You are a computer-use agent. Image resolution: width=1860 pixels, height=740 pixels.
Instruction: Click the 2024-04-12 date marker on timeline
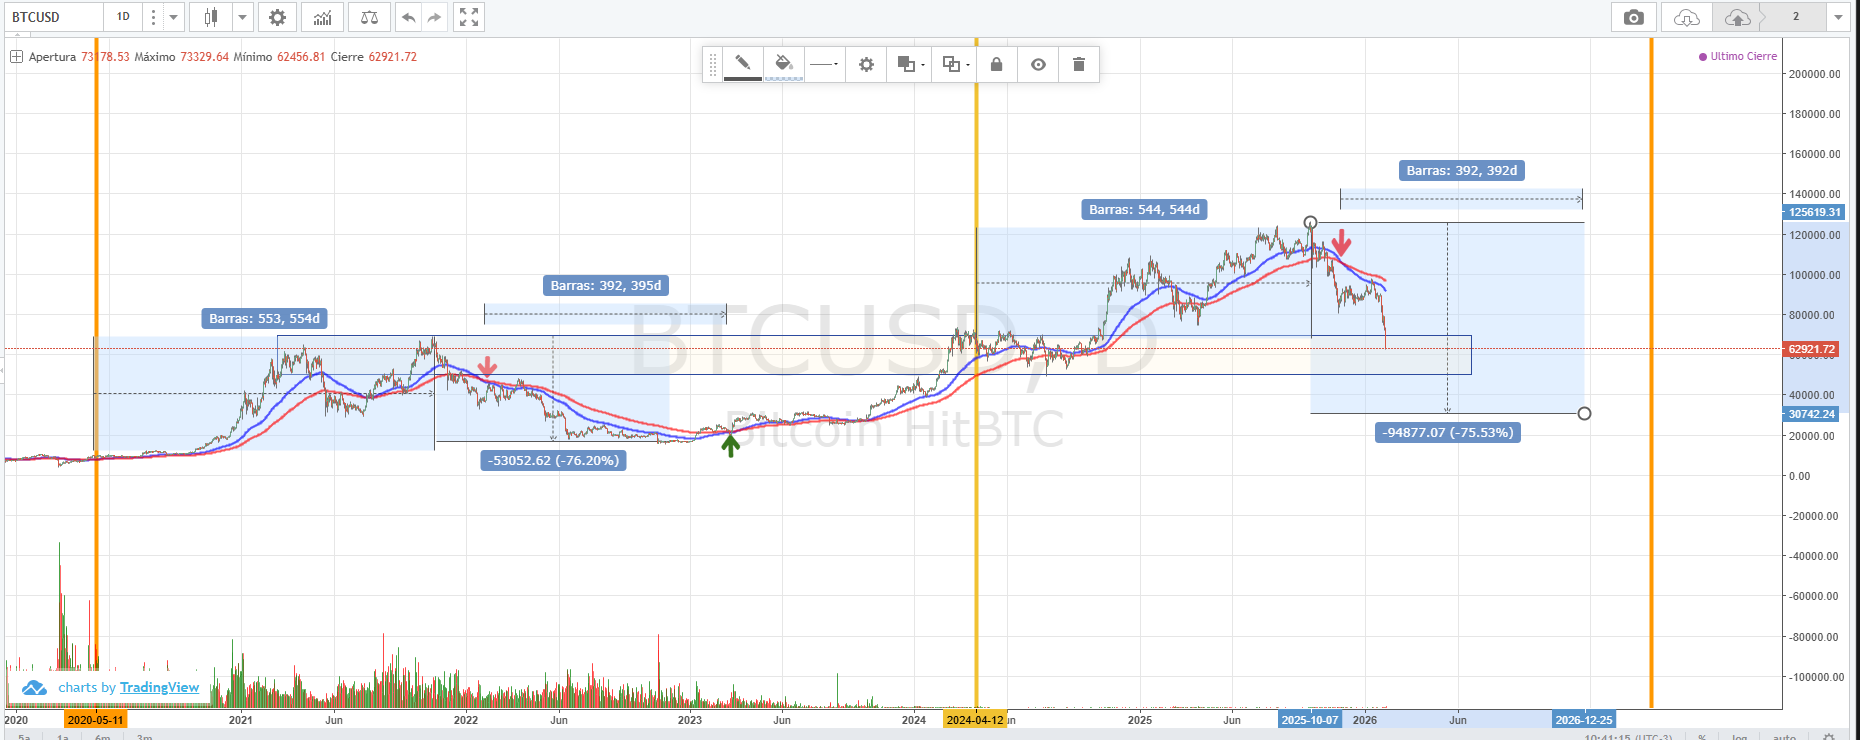tap(974, 720)
